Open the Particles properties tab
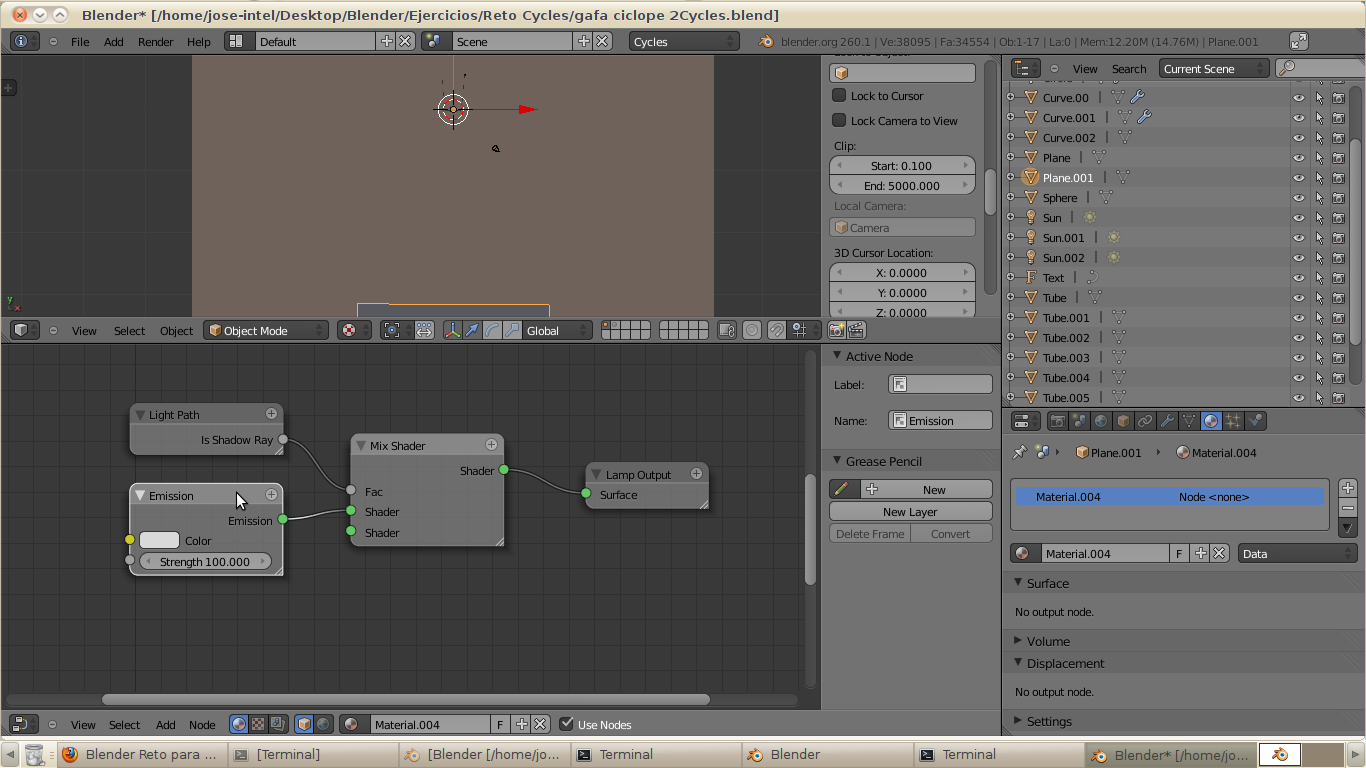 tap(1234, 421)
